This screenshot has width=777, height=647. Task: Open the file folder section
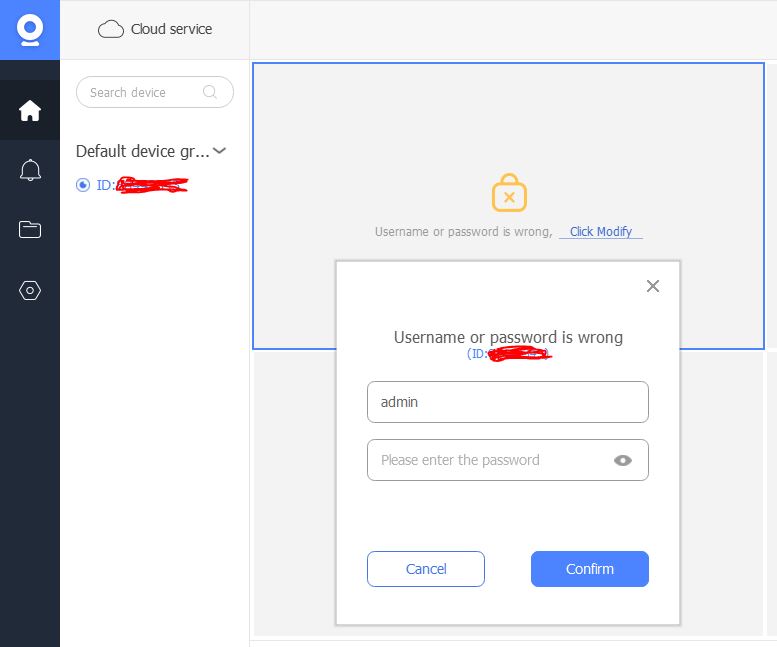[30, 230]
